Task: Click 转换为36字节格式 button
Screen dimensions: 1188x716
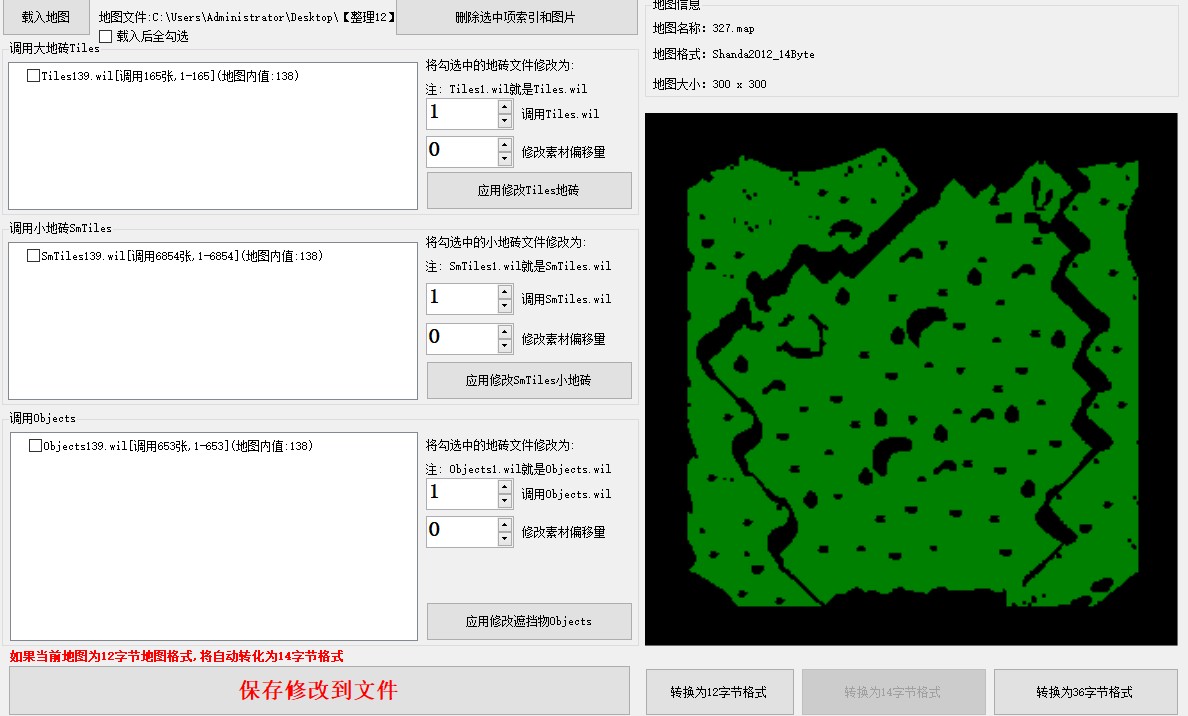Action: pyautogui.click(x=1084, y=692)
